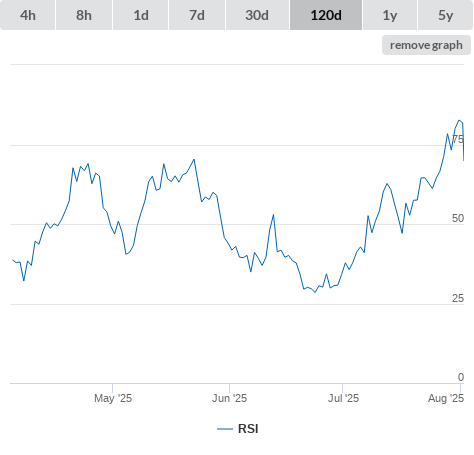The height and width of the screenshot is (455, 474).
Task: Show the 1y time range
Action: [x=390, y=15]
